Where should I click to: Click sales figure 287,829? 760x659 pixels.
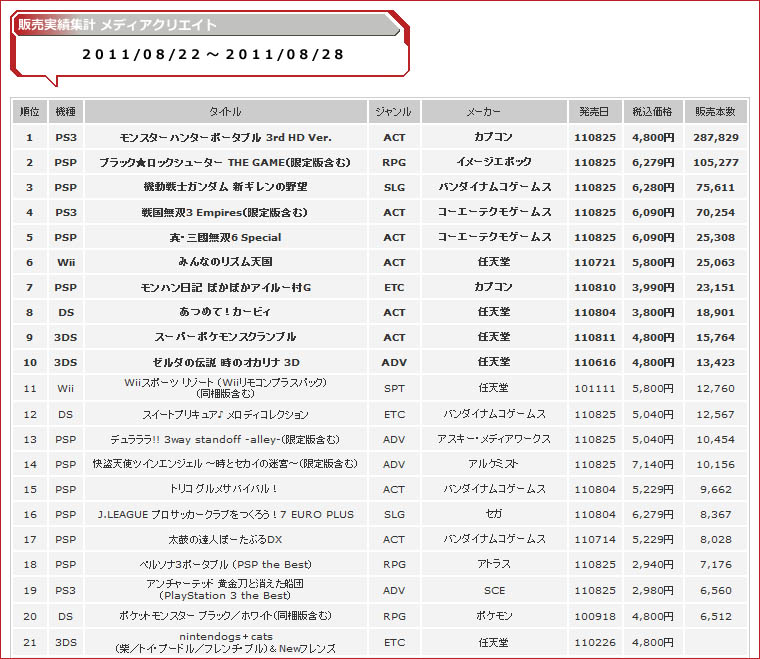click(x=716, y=138)
